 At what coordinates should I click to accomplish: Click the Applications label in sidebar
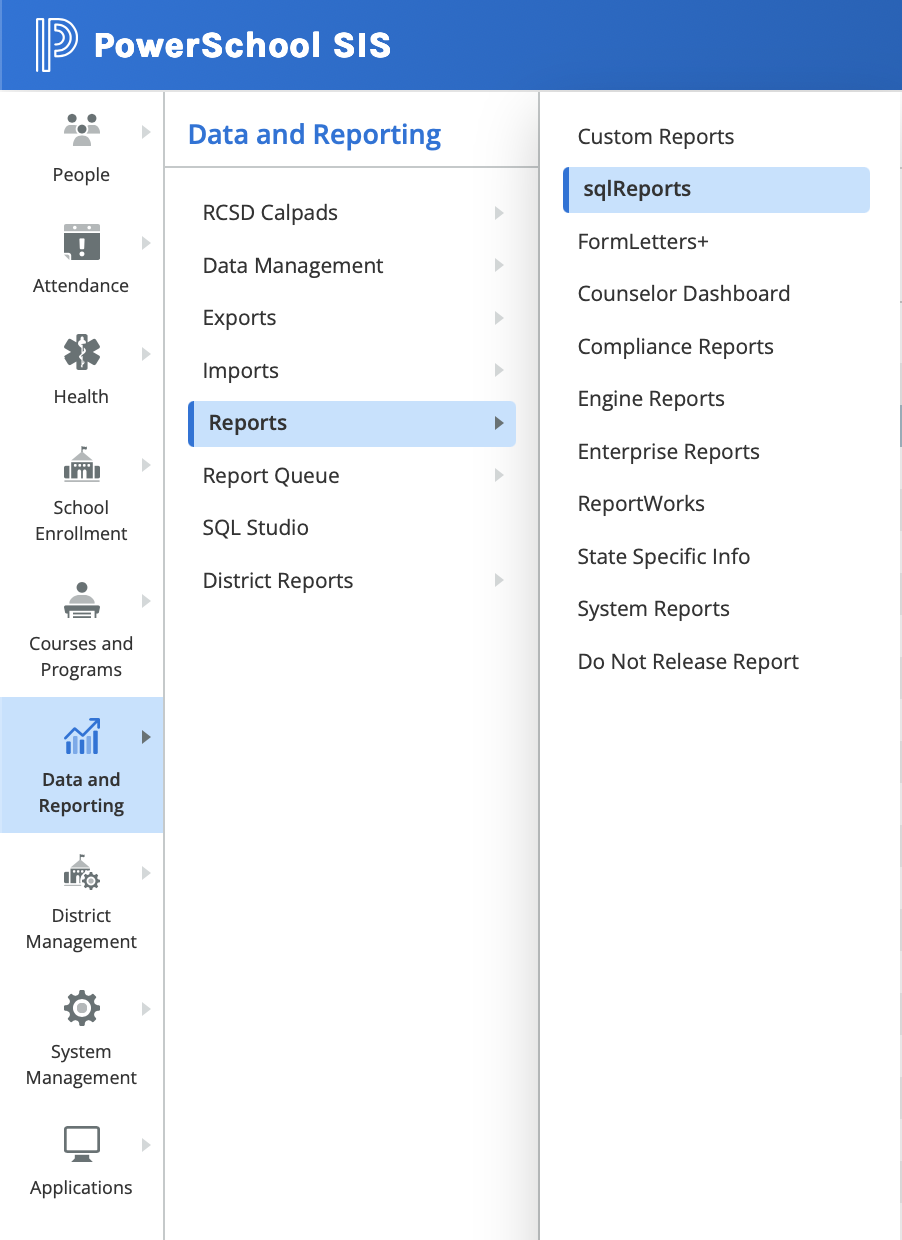(81, 1188)
